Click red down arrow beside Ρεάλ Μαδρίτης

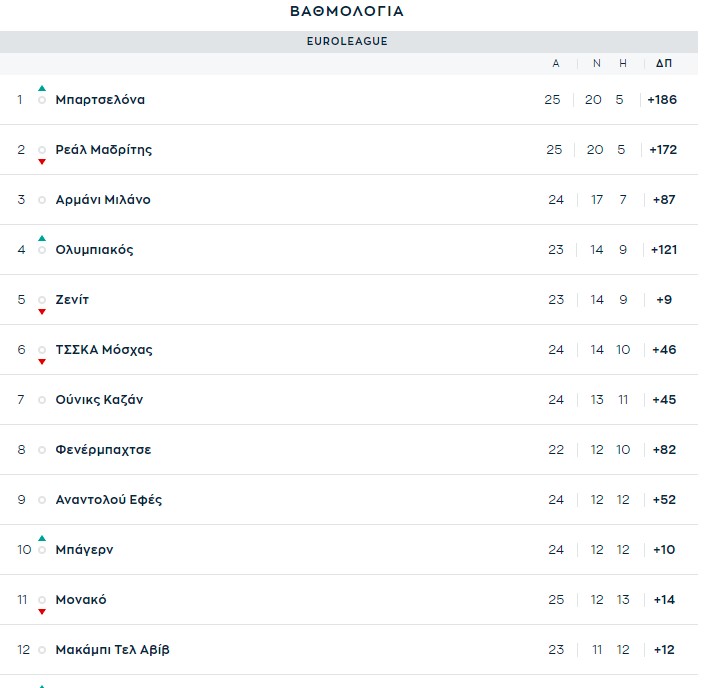[x=42, y=161]
